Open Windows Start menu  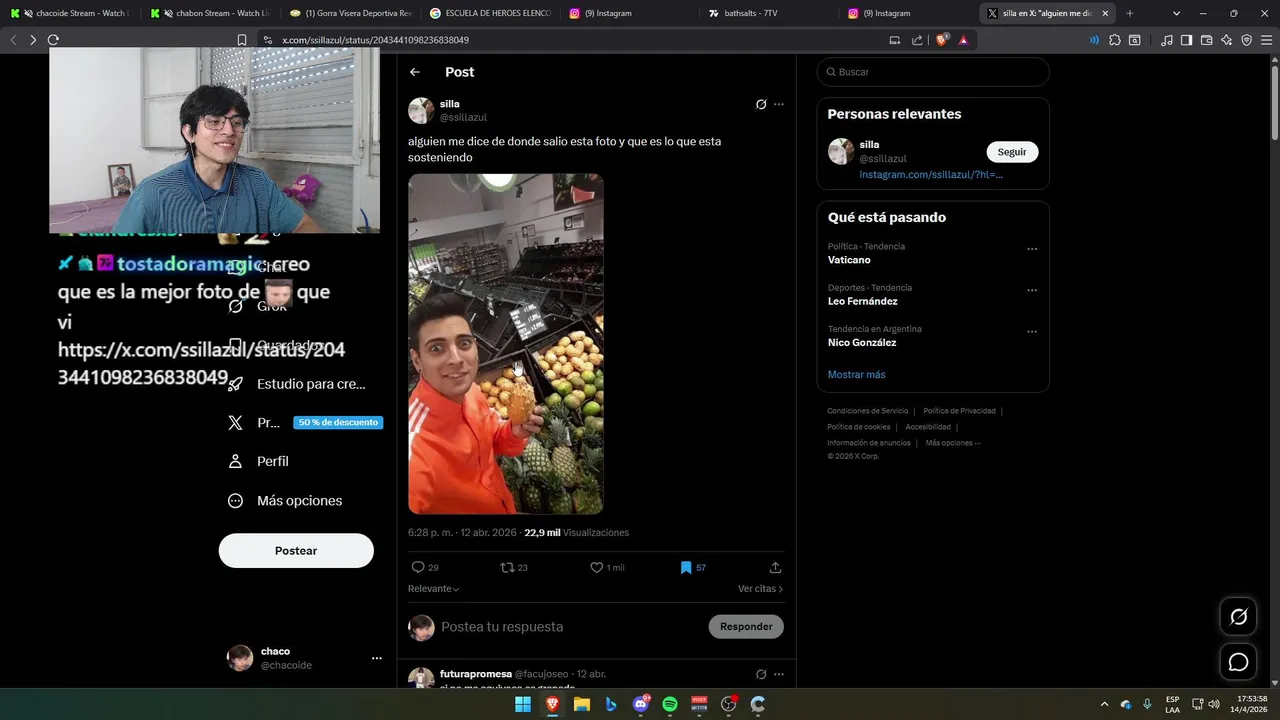522,704
